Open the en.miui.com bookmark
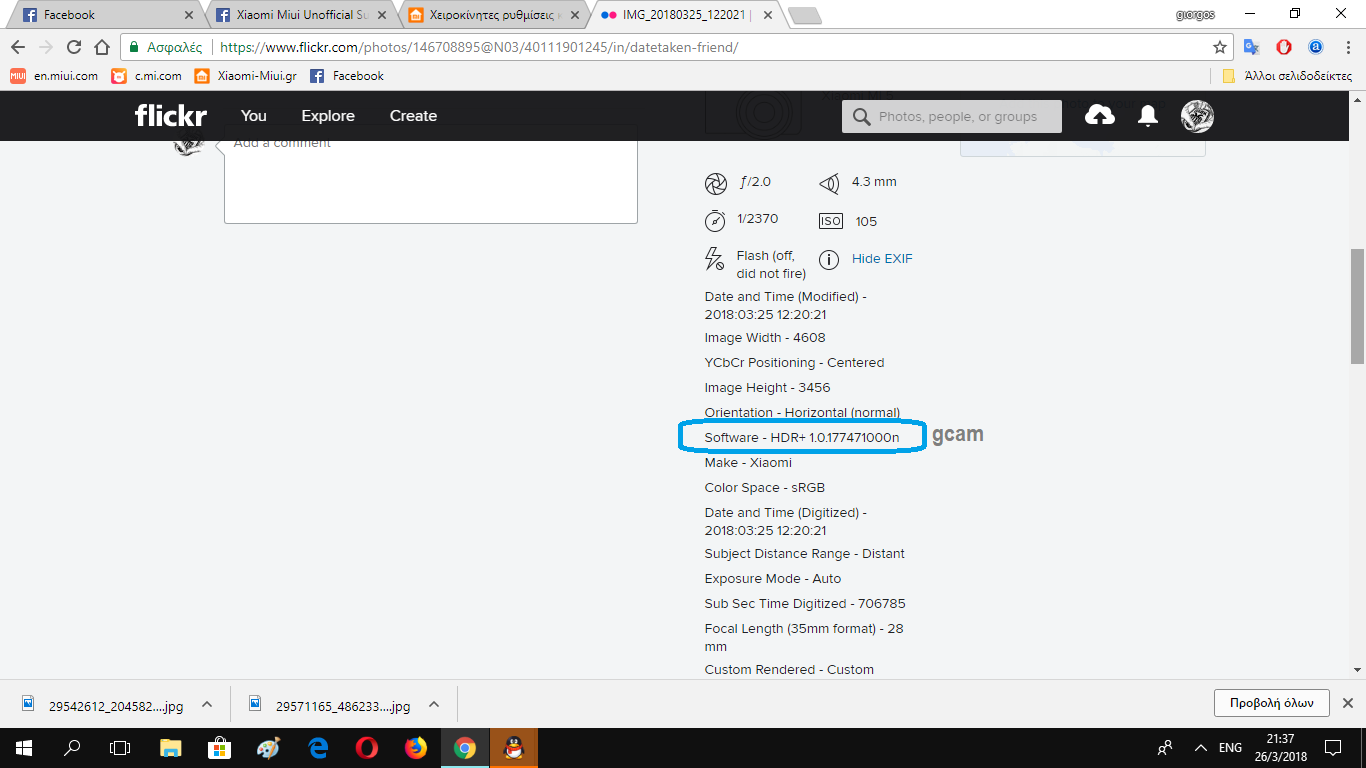 [x=54, y=76]
